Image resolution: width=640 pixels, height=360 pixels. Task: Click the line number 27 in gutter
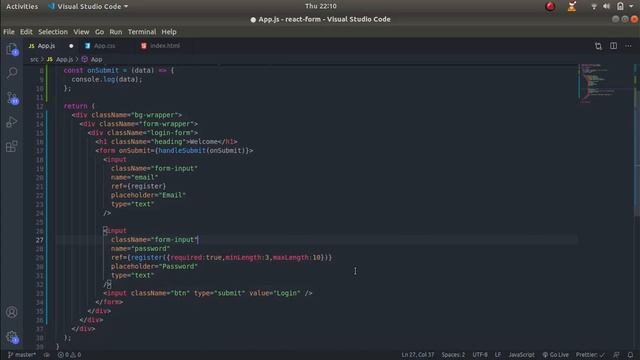(x=39, y=240)
